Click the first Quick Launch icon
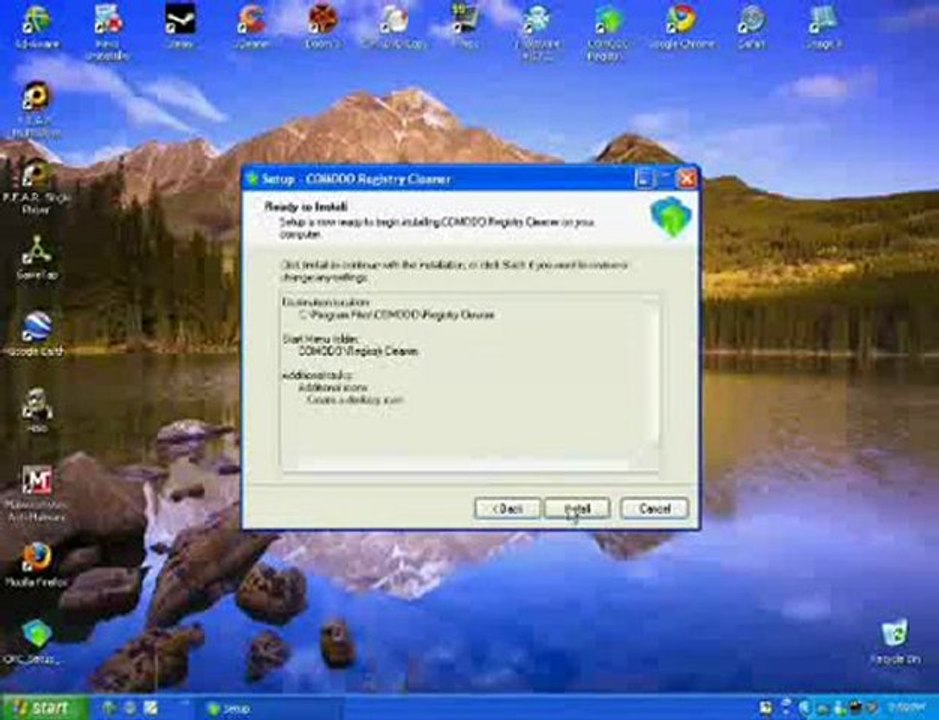This screenshot has width=939, height=720. 109,709
